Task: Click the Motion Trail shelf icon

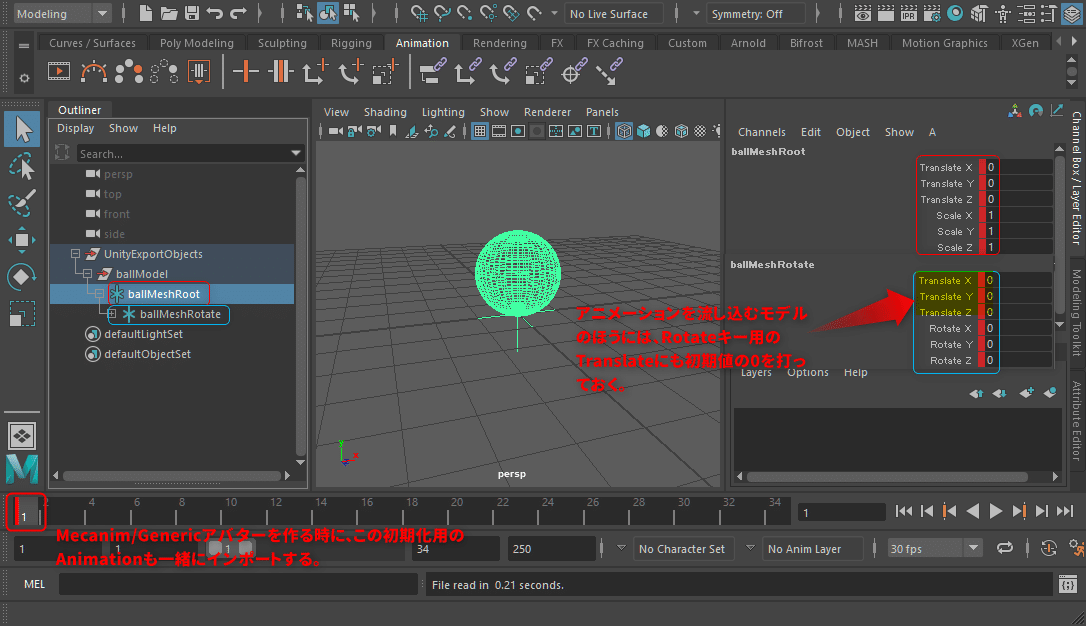Action: [94, 71]
